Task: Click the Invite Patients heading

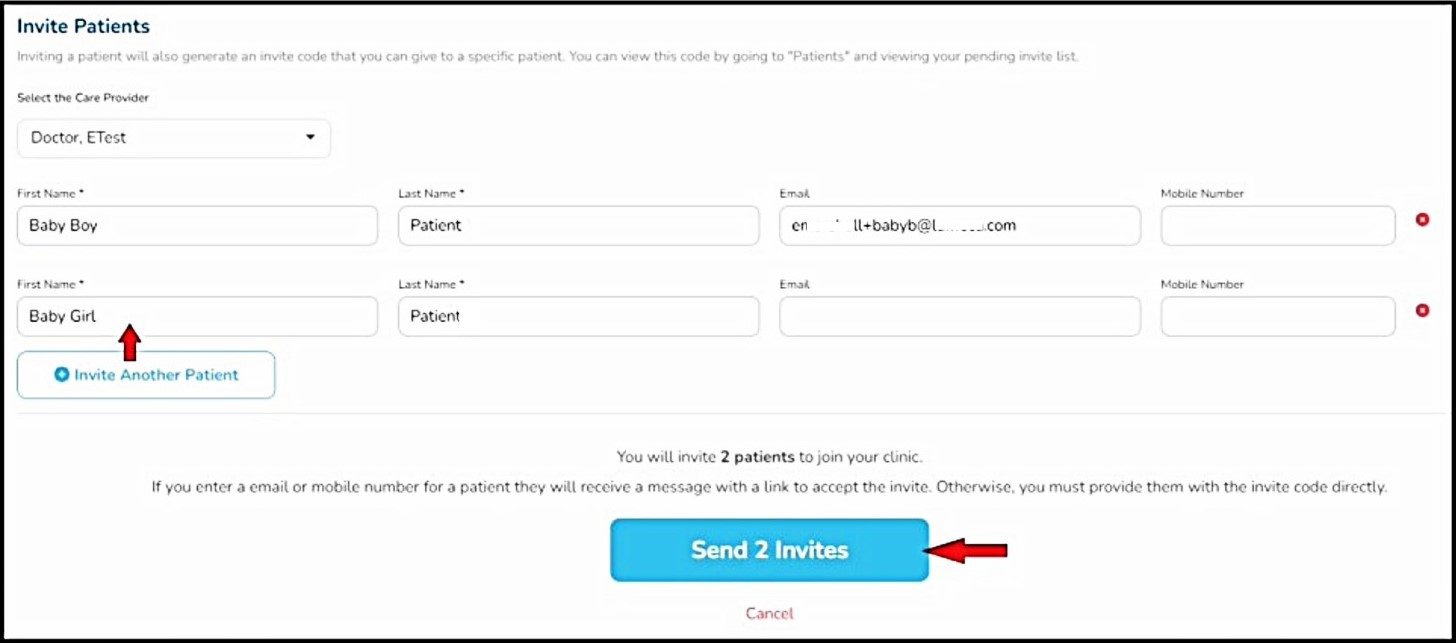Action: 83,26
